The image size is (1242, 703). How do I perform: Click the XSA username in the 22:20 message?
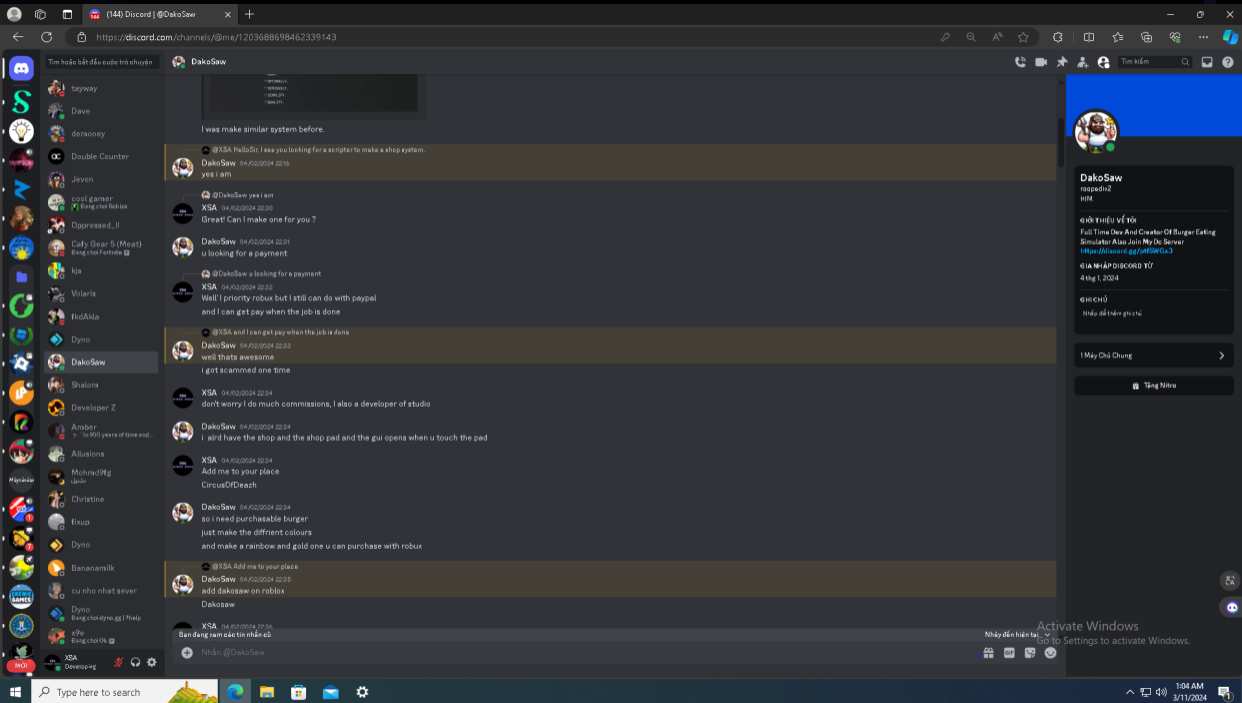click(209, 208)
